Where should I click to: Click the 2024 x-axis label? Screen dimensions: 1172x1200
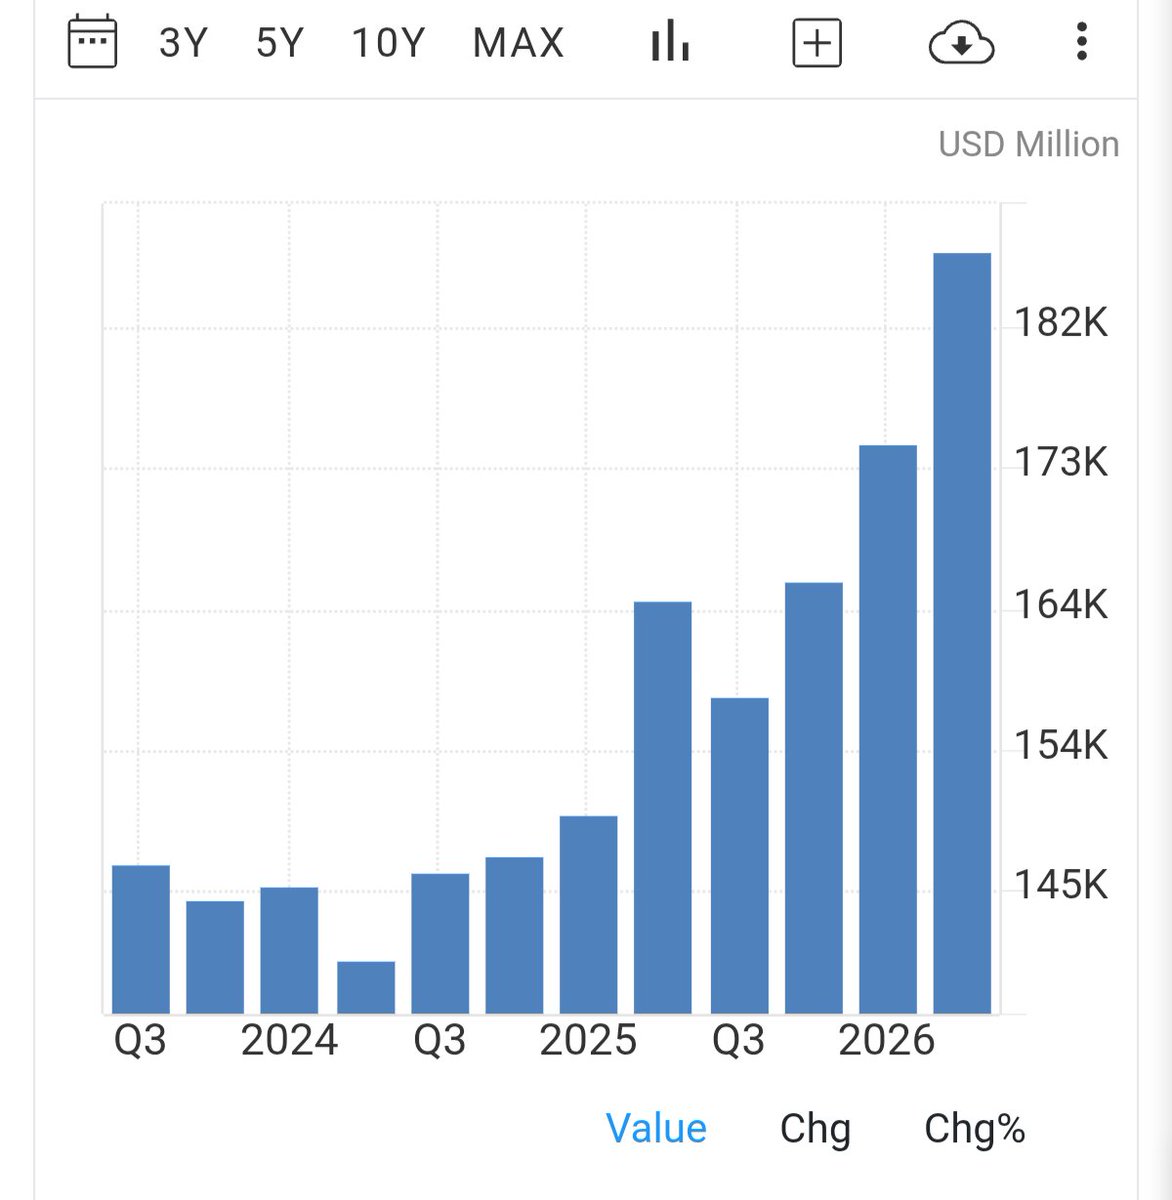[x=289, y=1041]
